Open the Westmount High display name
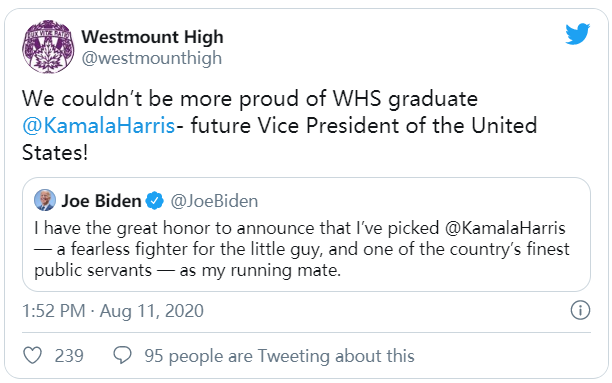 click(x=152, y=37)
